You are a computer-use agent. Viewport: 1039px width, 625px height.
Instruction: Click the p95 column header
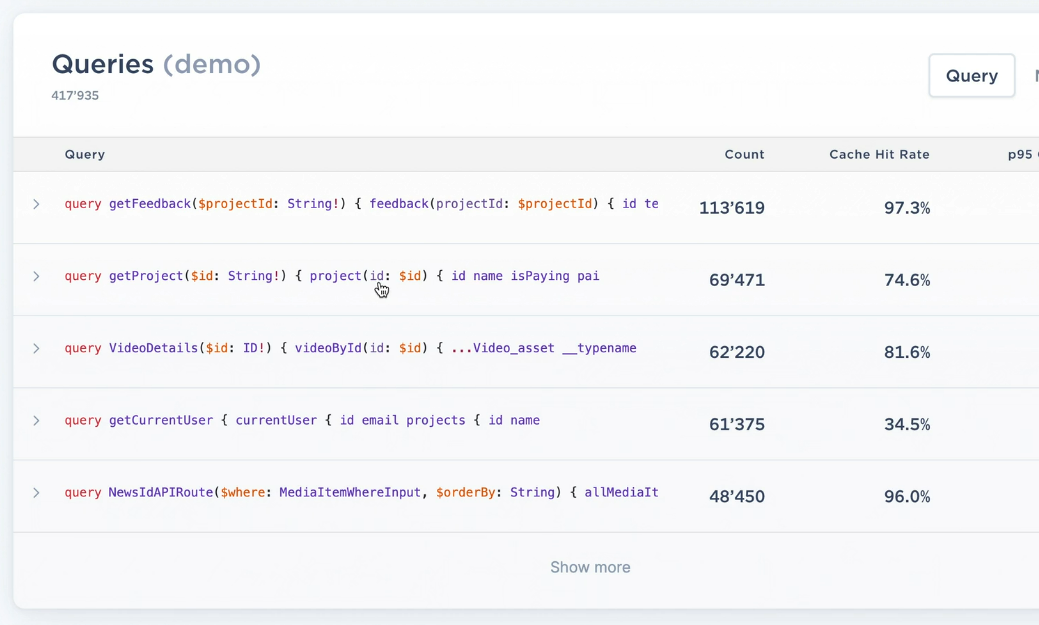pyautogui.click(x=1020, y=154)
